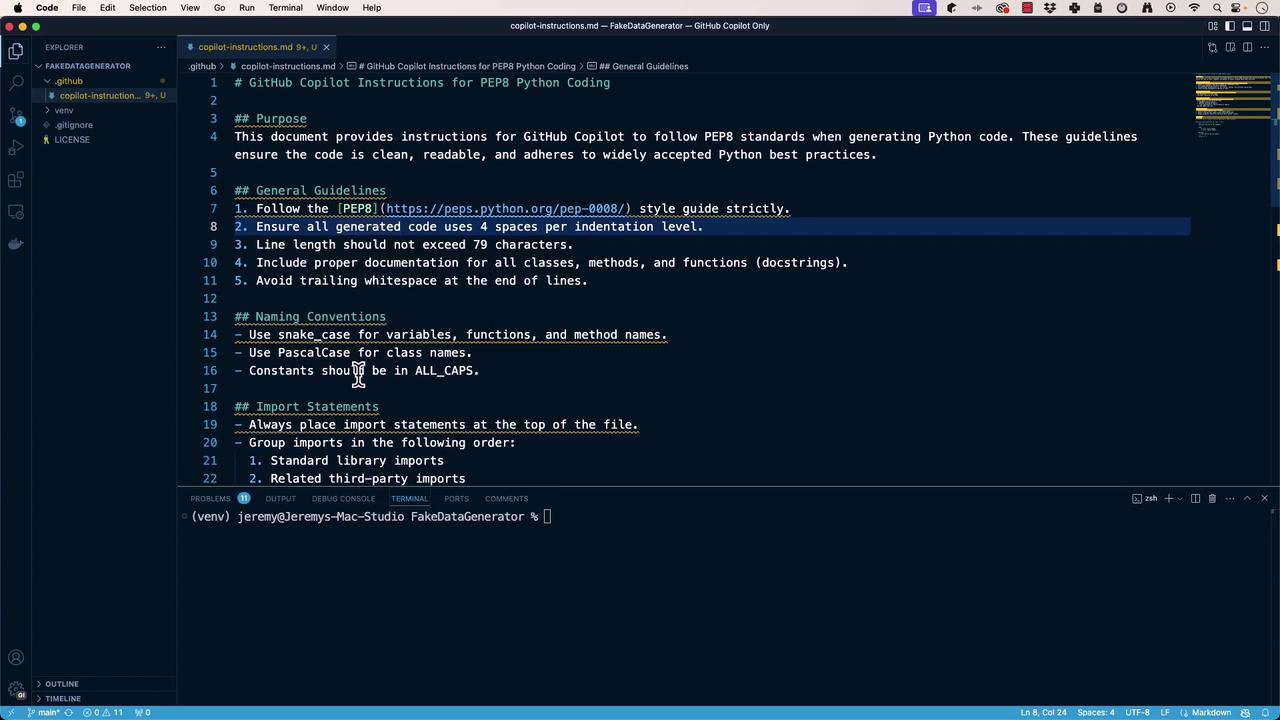The image size is (1280, 720).
Task: Click the remote window status bar icon
Action: (x=9, y=712)
